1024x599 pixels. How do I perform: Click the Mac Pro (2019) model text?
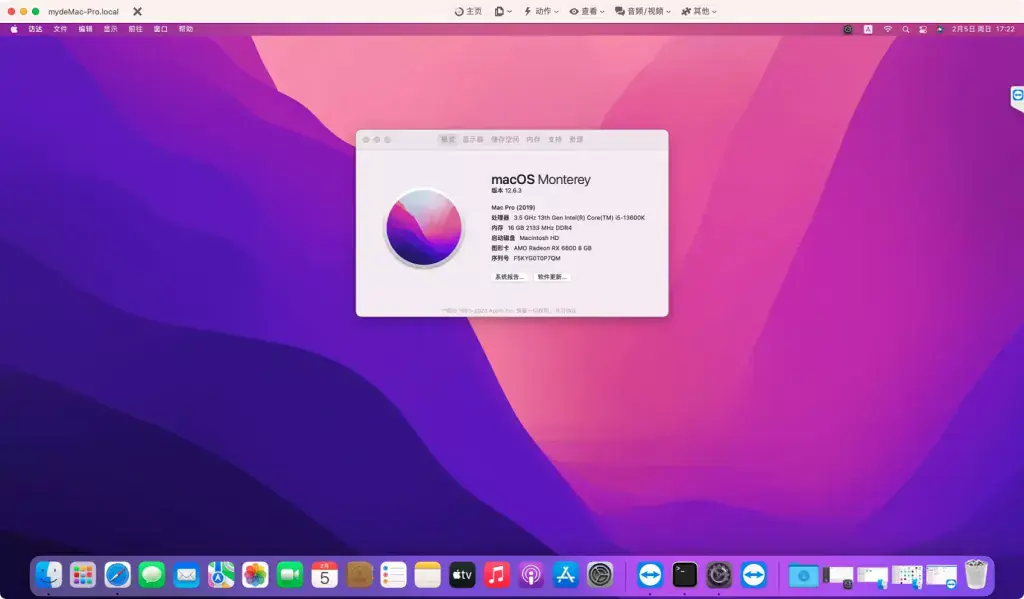(x=513, y=208)
